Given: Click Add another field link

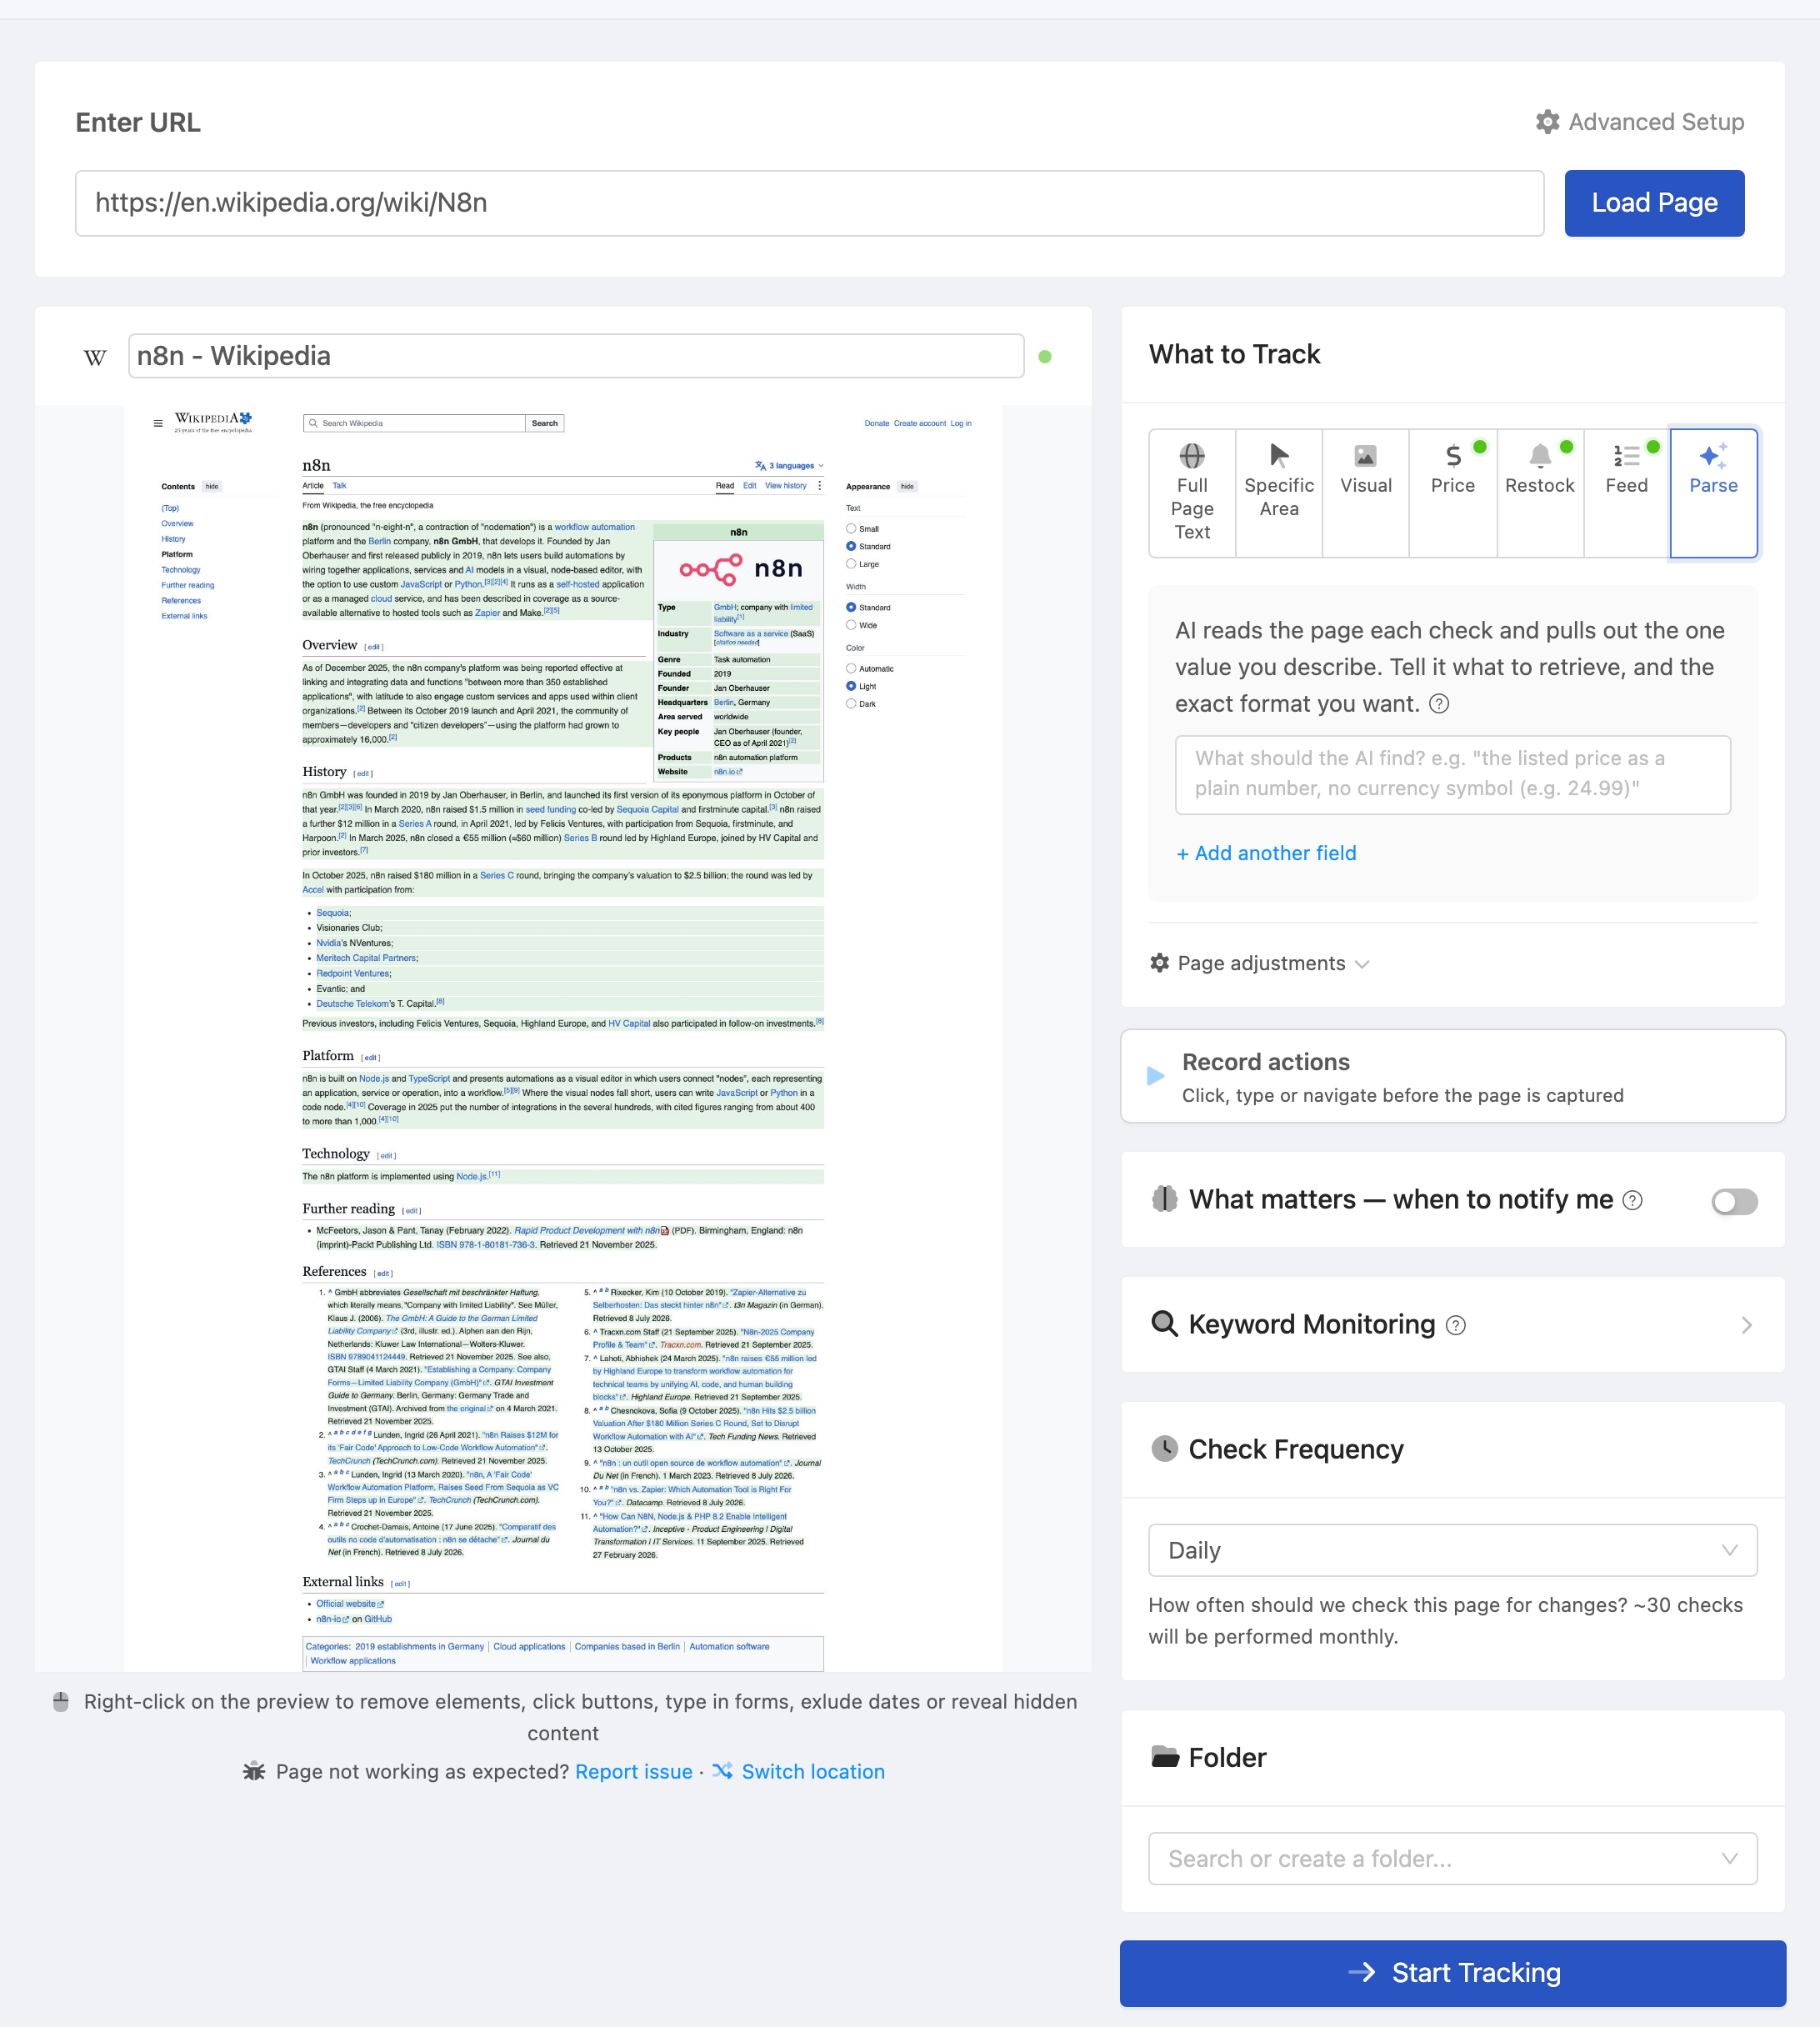Looking at the screenshot, I should coord(1266,853).
